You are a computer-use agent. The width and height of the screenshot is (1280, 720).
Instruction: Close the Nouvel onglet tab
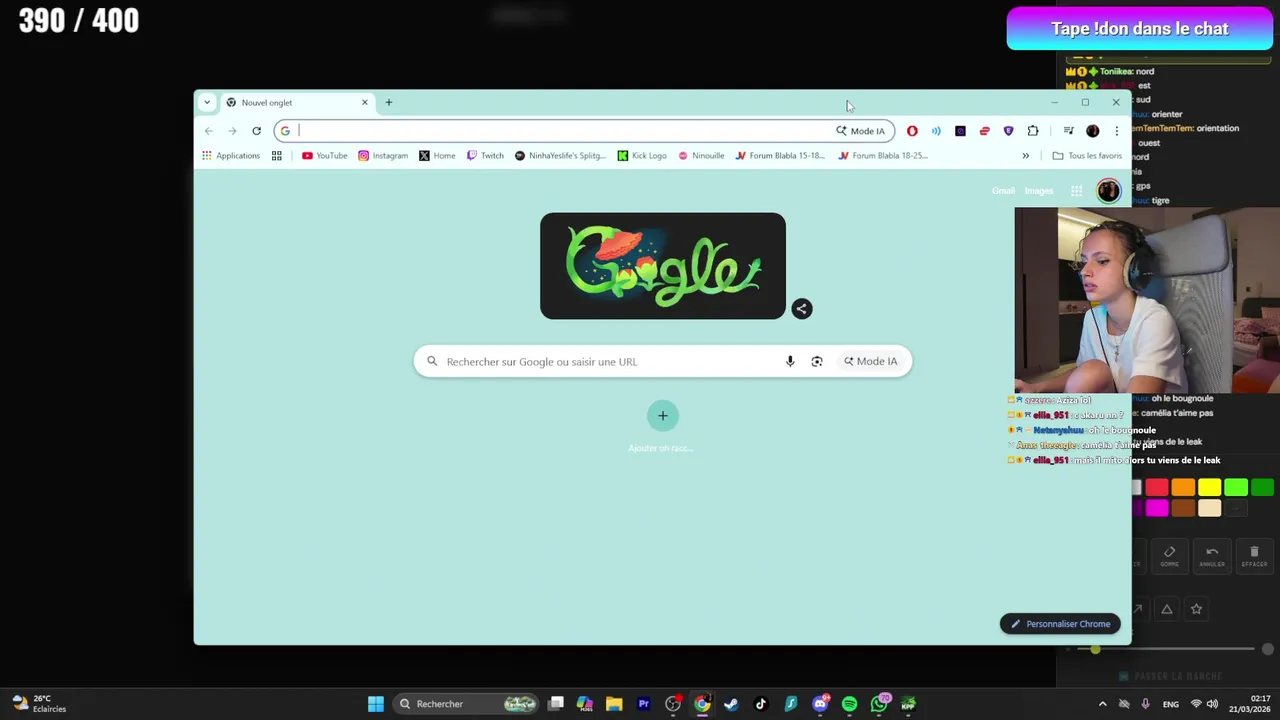(364, 102)
